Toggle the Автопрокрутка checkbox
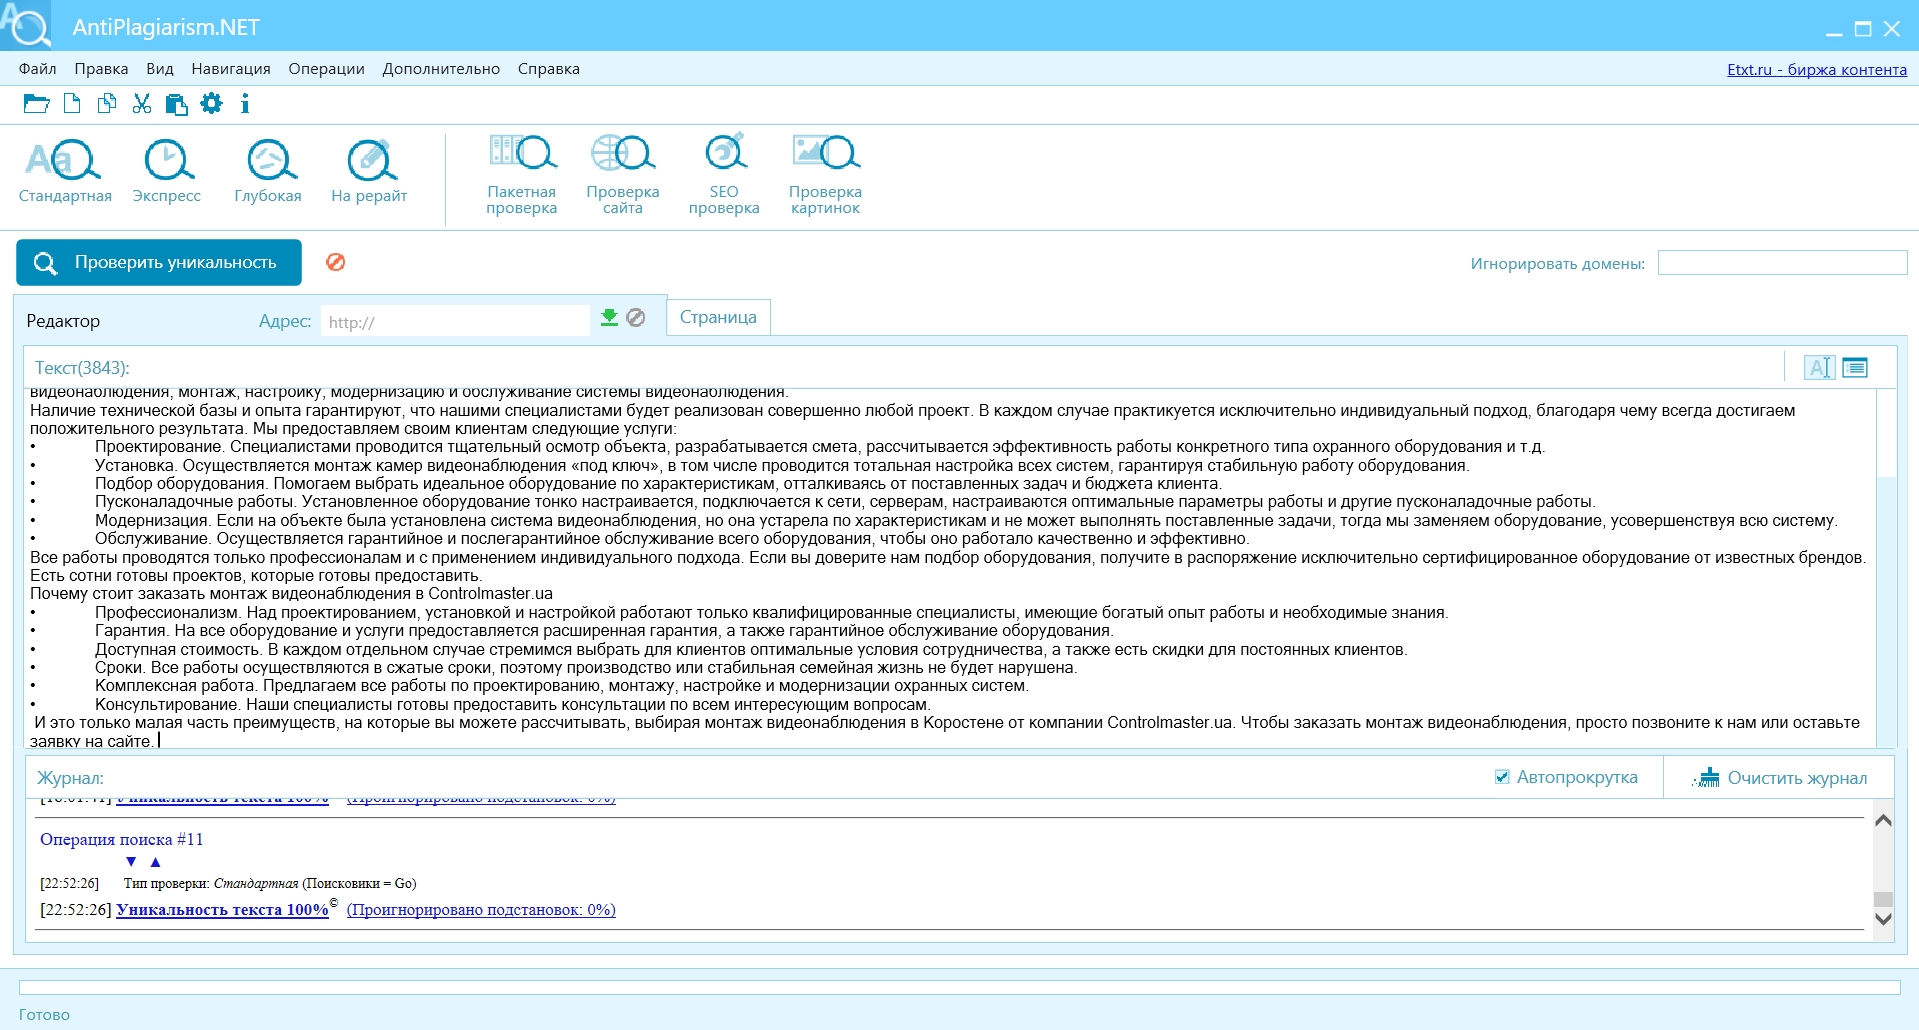Image resolution: width=1919 pixels, height=1030 pixels. tap(1502, 777)
